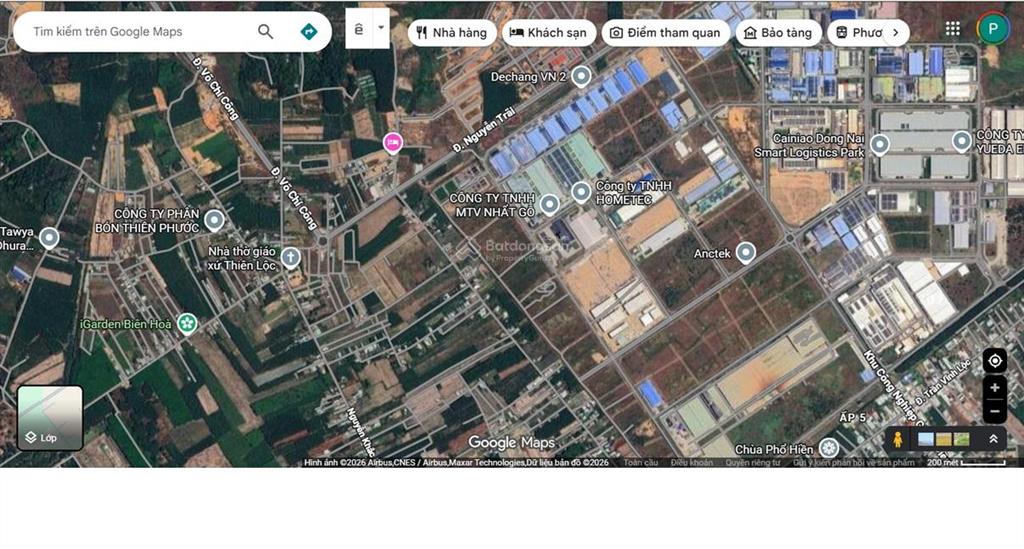Select the Anctek marker
The image size is (1024, 549).
(x=746, y=253)
